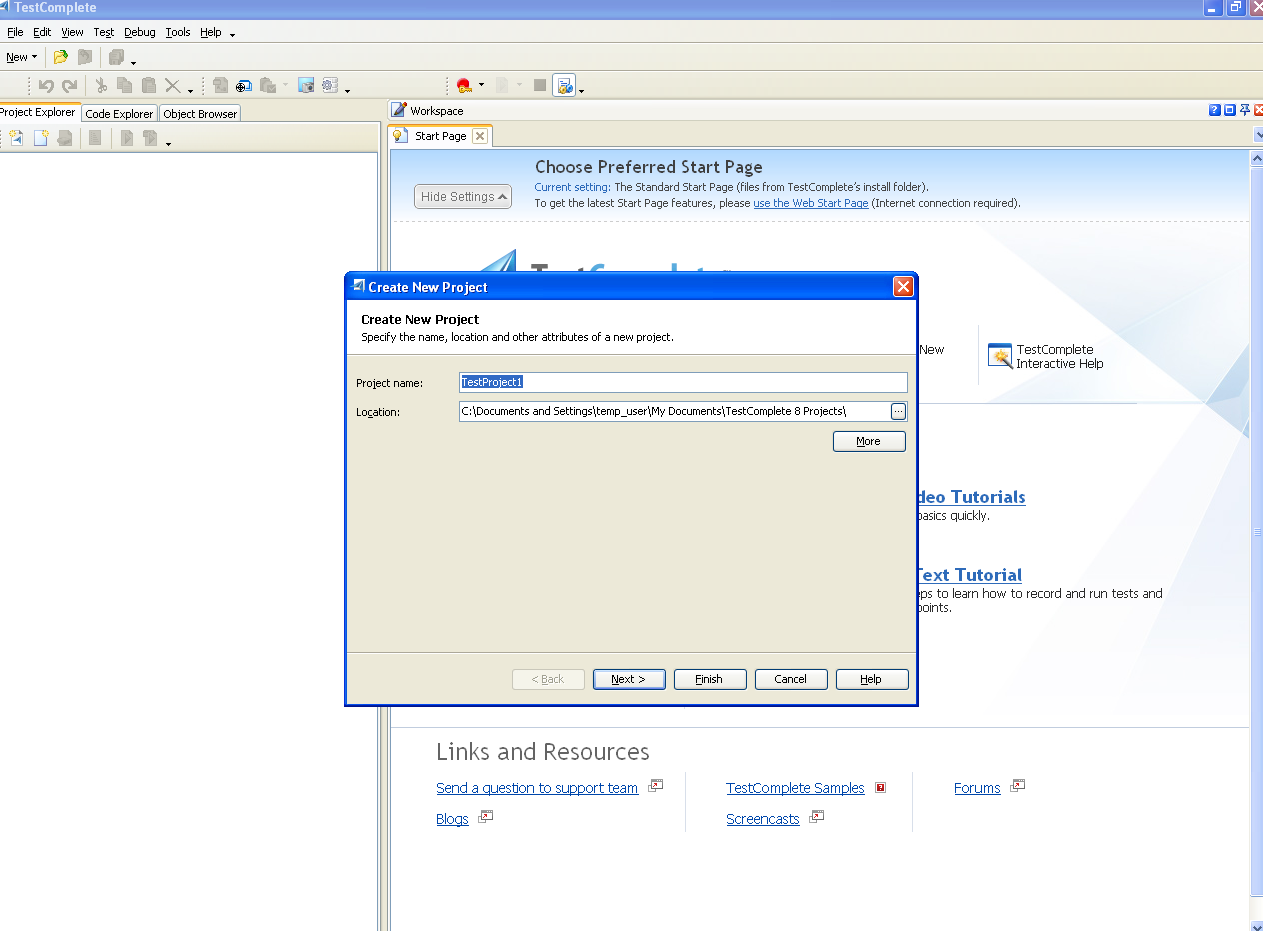1263x931 pixels.
Task: Click the Cut scissors icon
Action: [x=101, y=86]
